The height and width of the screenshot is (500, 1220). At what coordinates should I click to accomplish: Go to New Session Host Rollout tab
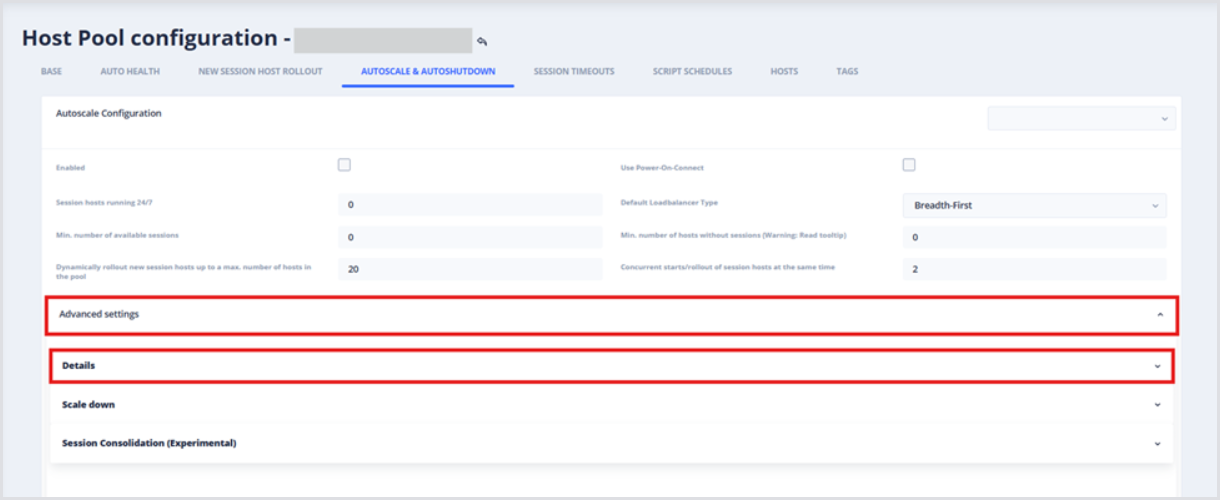tap(260, 72)
